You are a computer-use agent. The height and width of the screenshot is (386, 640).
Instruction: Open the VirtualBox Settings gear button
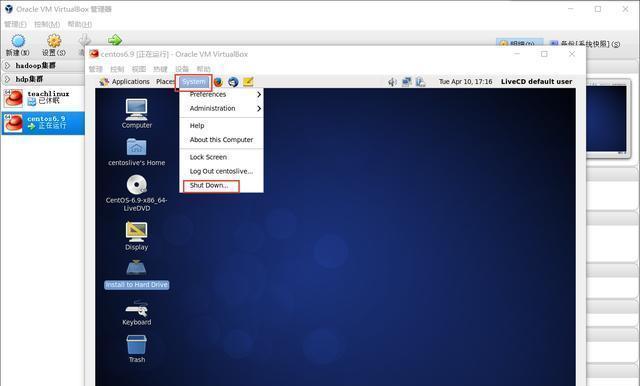coord(54,45)
